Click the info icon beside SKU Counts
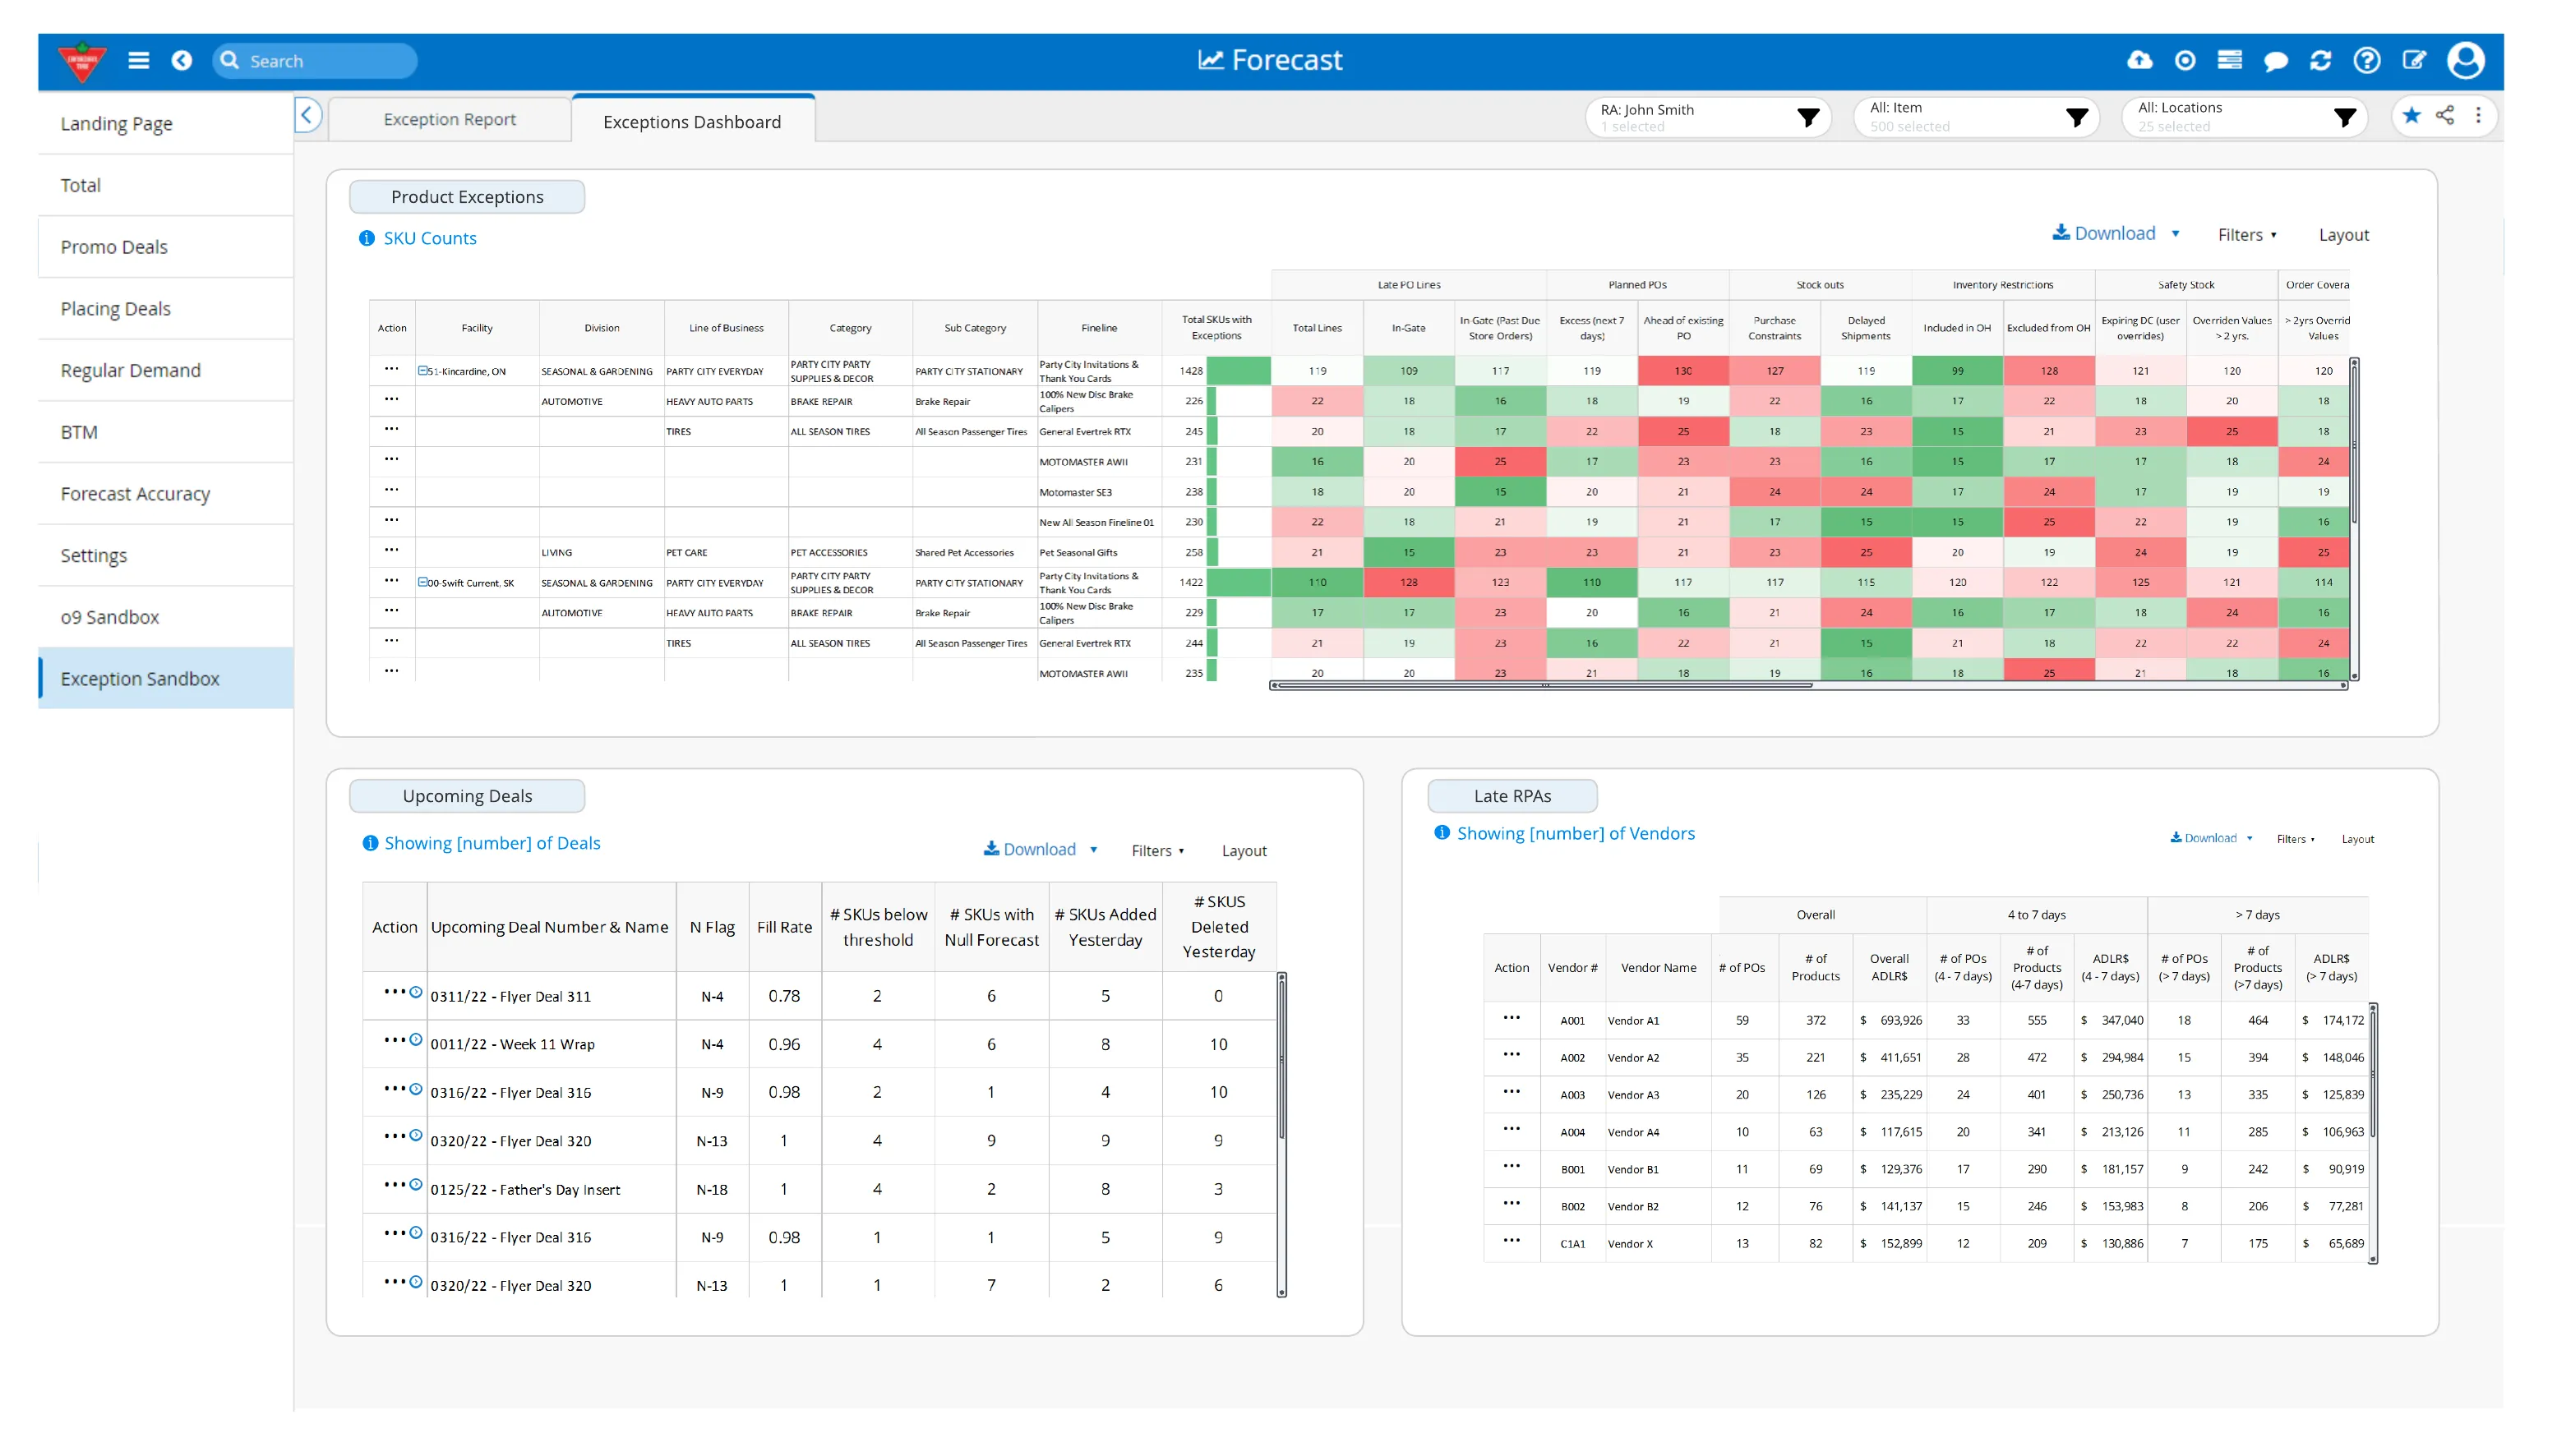Image resolution: width=2557 pixels, height=1456 pixels. click(366, 238)
